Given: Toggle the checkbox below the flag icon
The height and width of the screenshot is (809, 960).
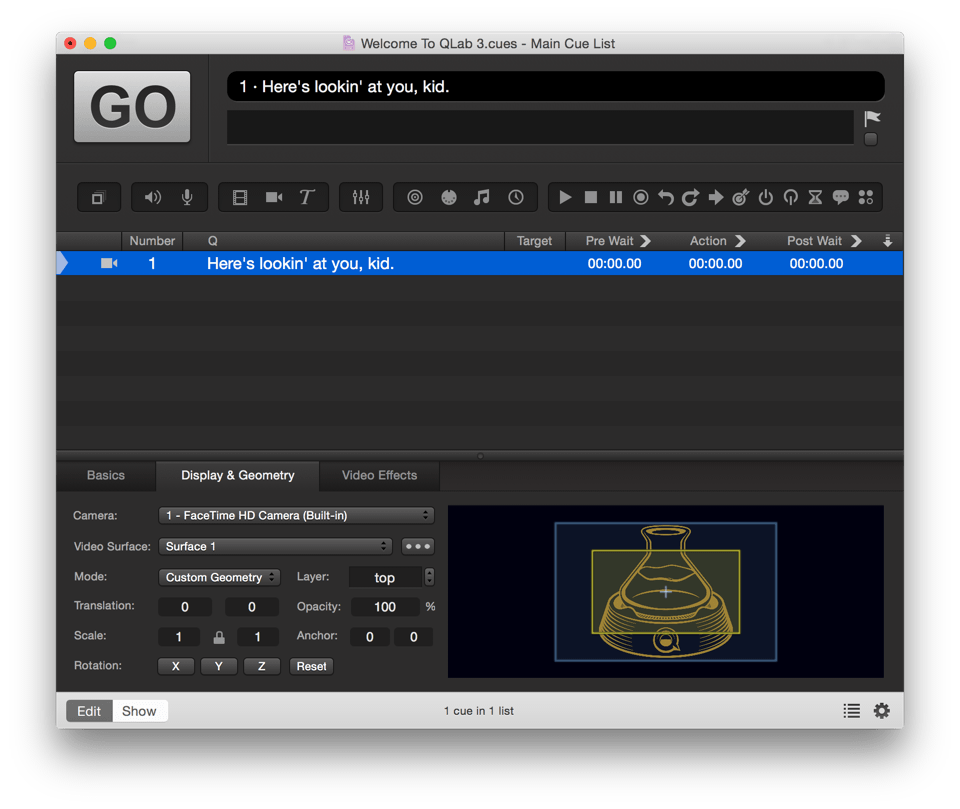Looking at the screenshot, I should 871,140.
